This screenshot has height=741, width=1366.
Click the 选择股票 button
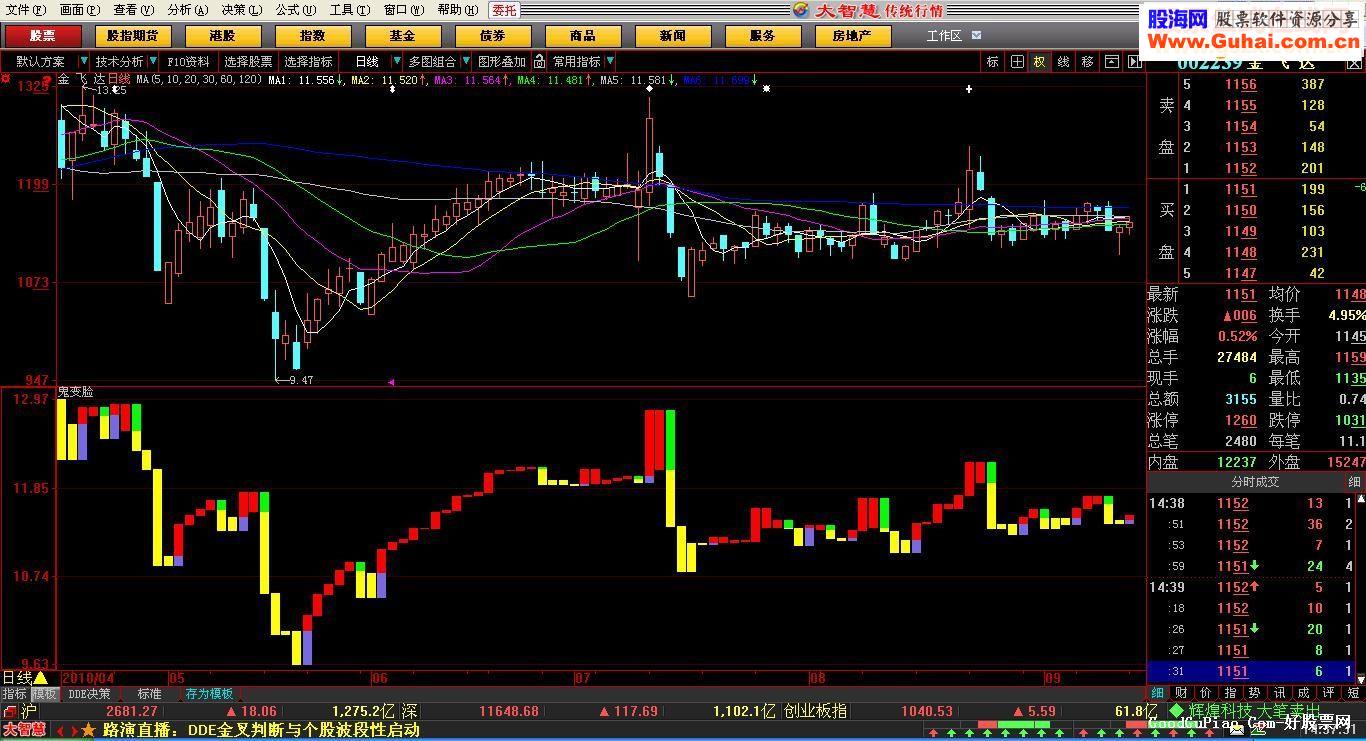pos(248,61)
